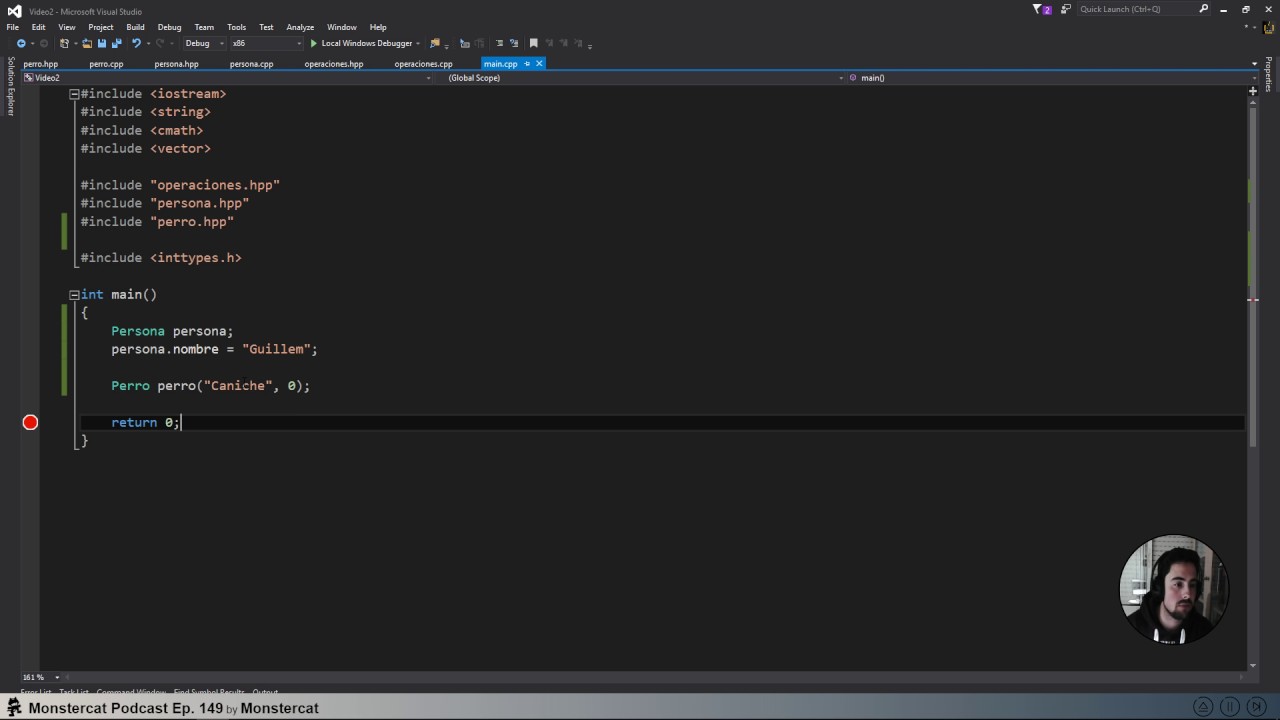Open the Team menu
Image resolution: width=1280 pixels, height=720 pixels.
point(204,27)
